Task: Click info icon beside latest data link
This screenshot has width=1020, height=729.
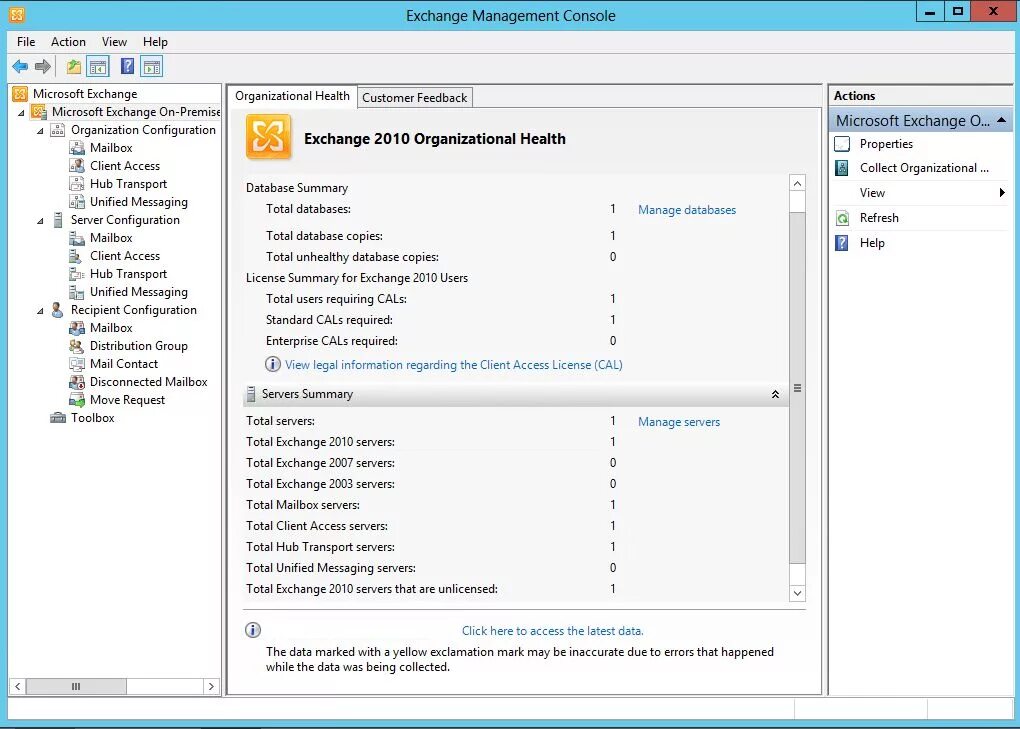Action: 253,630
